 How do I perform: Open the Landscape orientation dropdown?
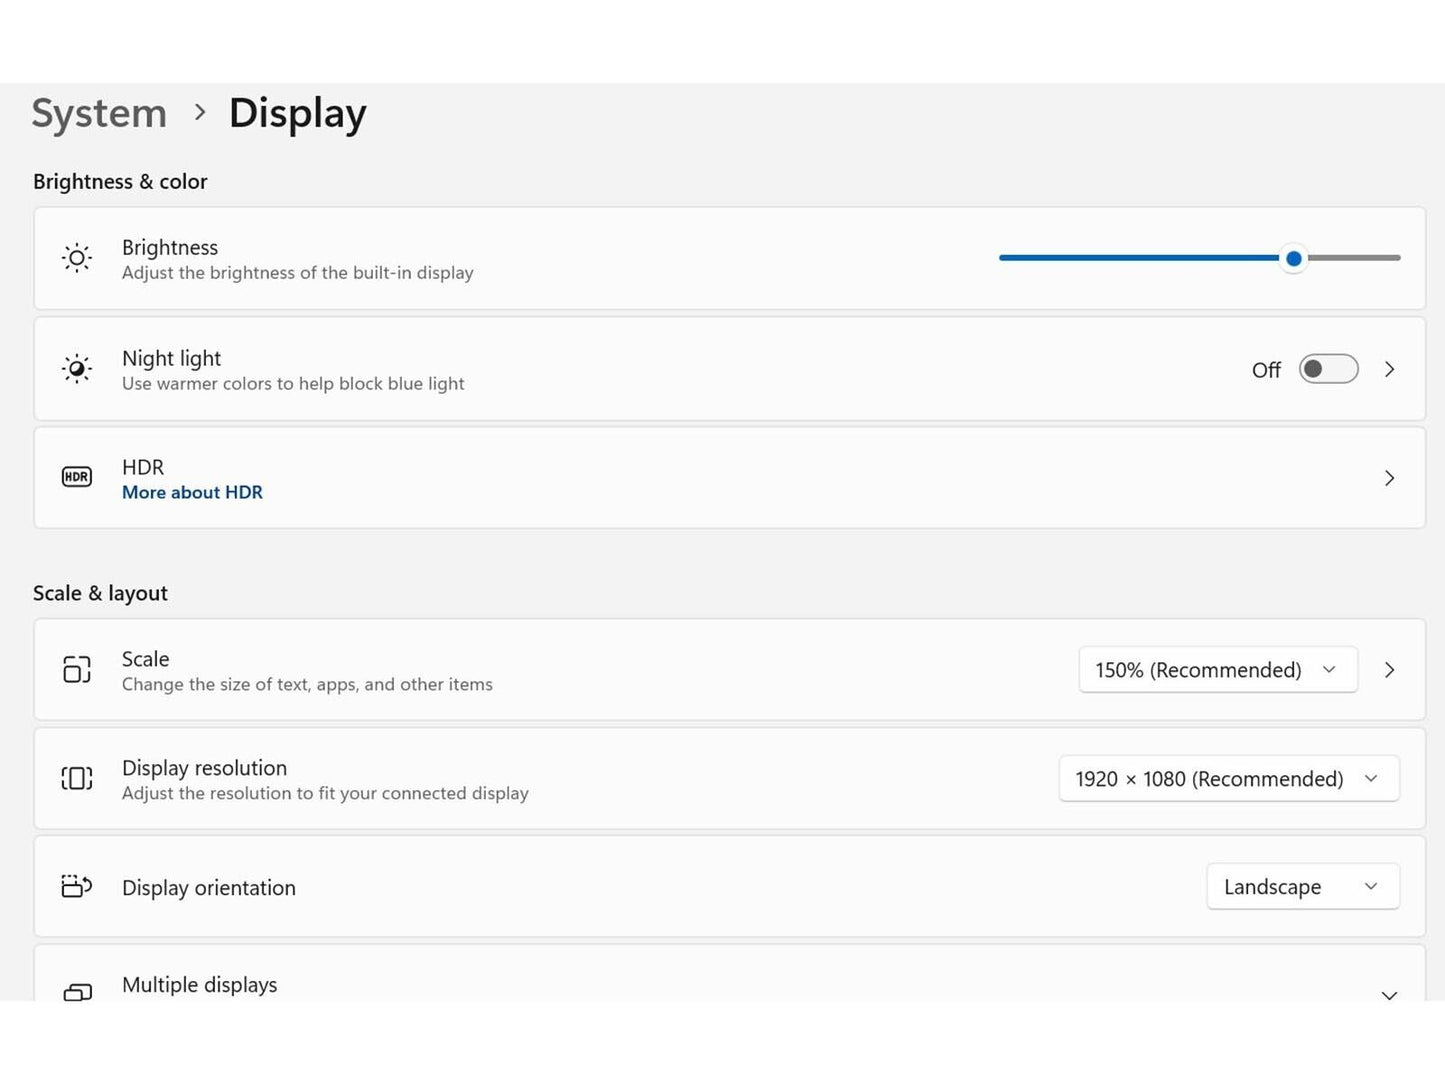point(1302,887)
